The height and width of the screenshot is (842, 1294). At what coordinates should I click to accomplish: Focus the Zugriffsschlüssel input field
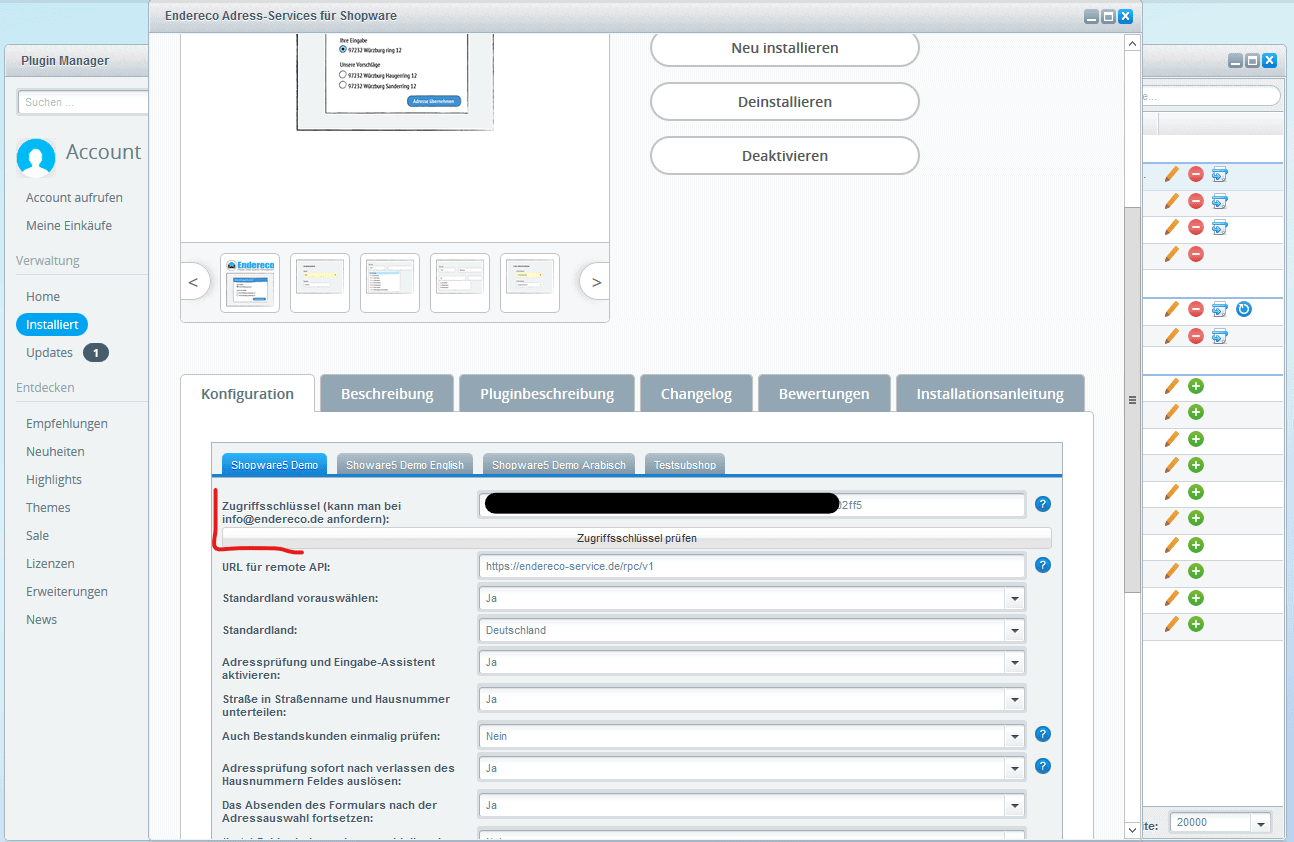752,505
